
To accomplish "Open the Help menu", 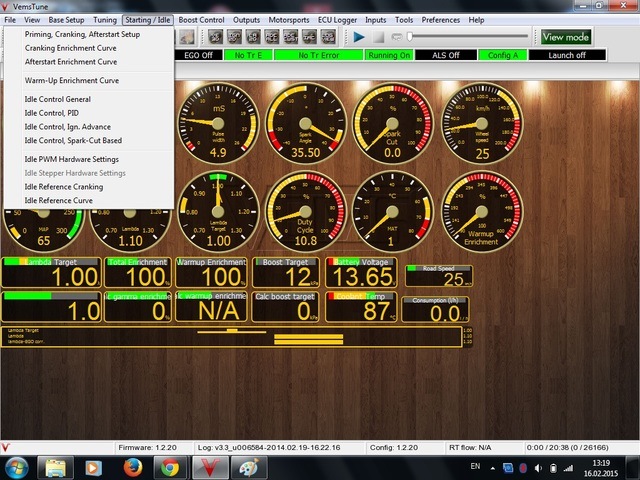I will (476, 20).
